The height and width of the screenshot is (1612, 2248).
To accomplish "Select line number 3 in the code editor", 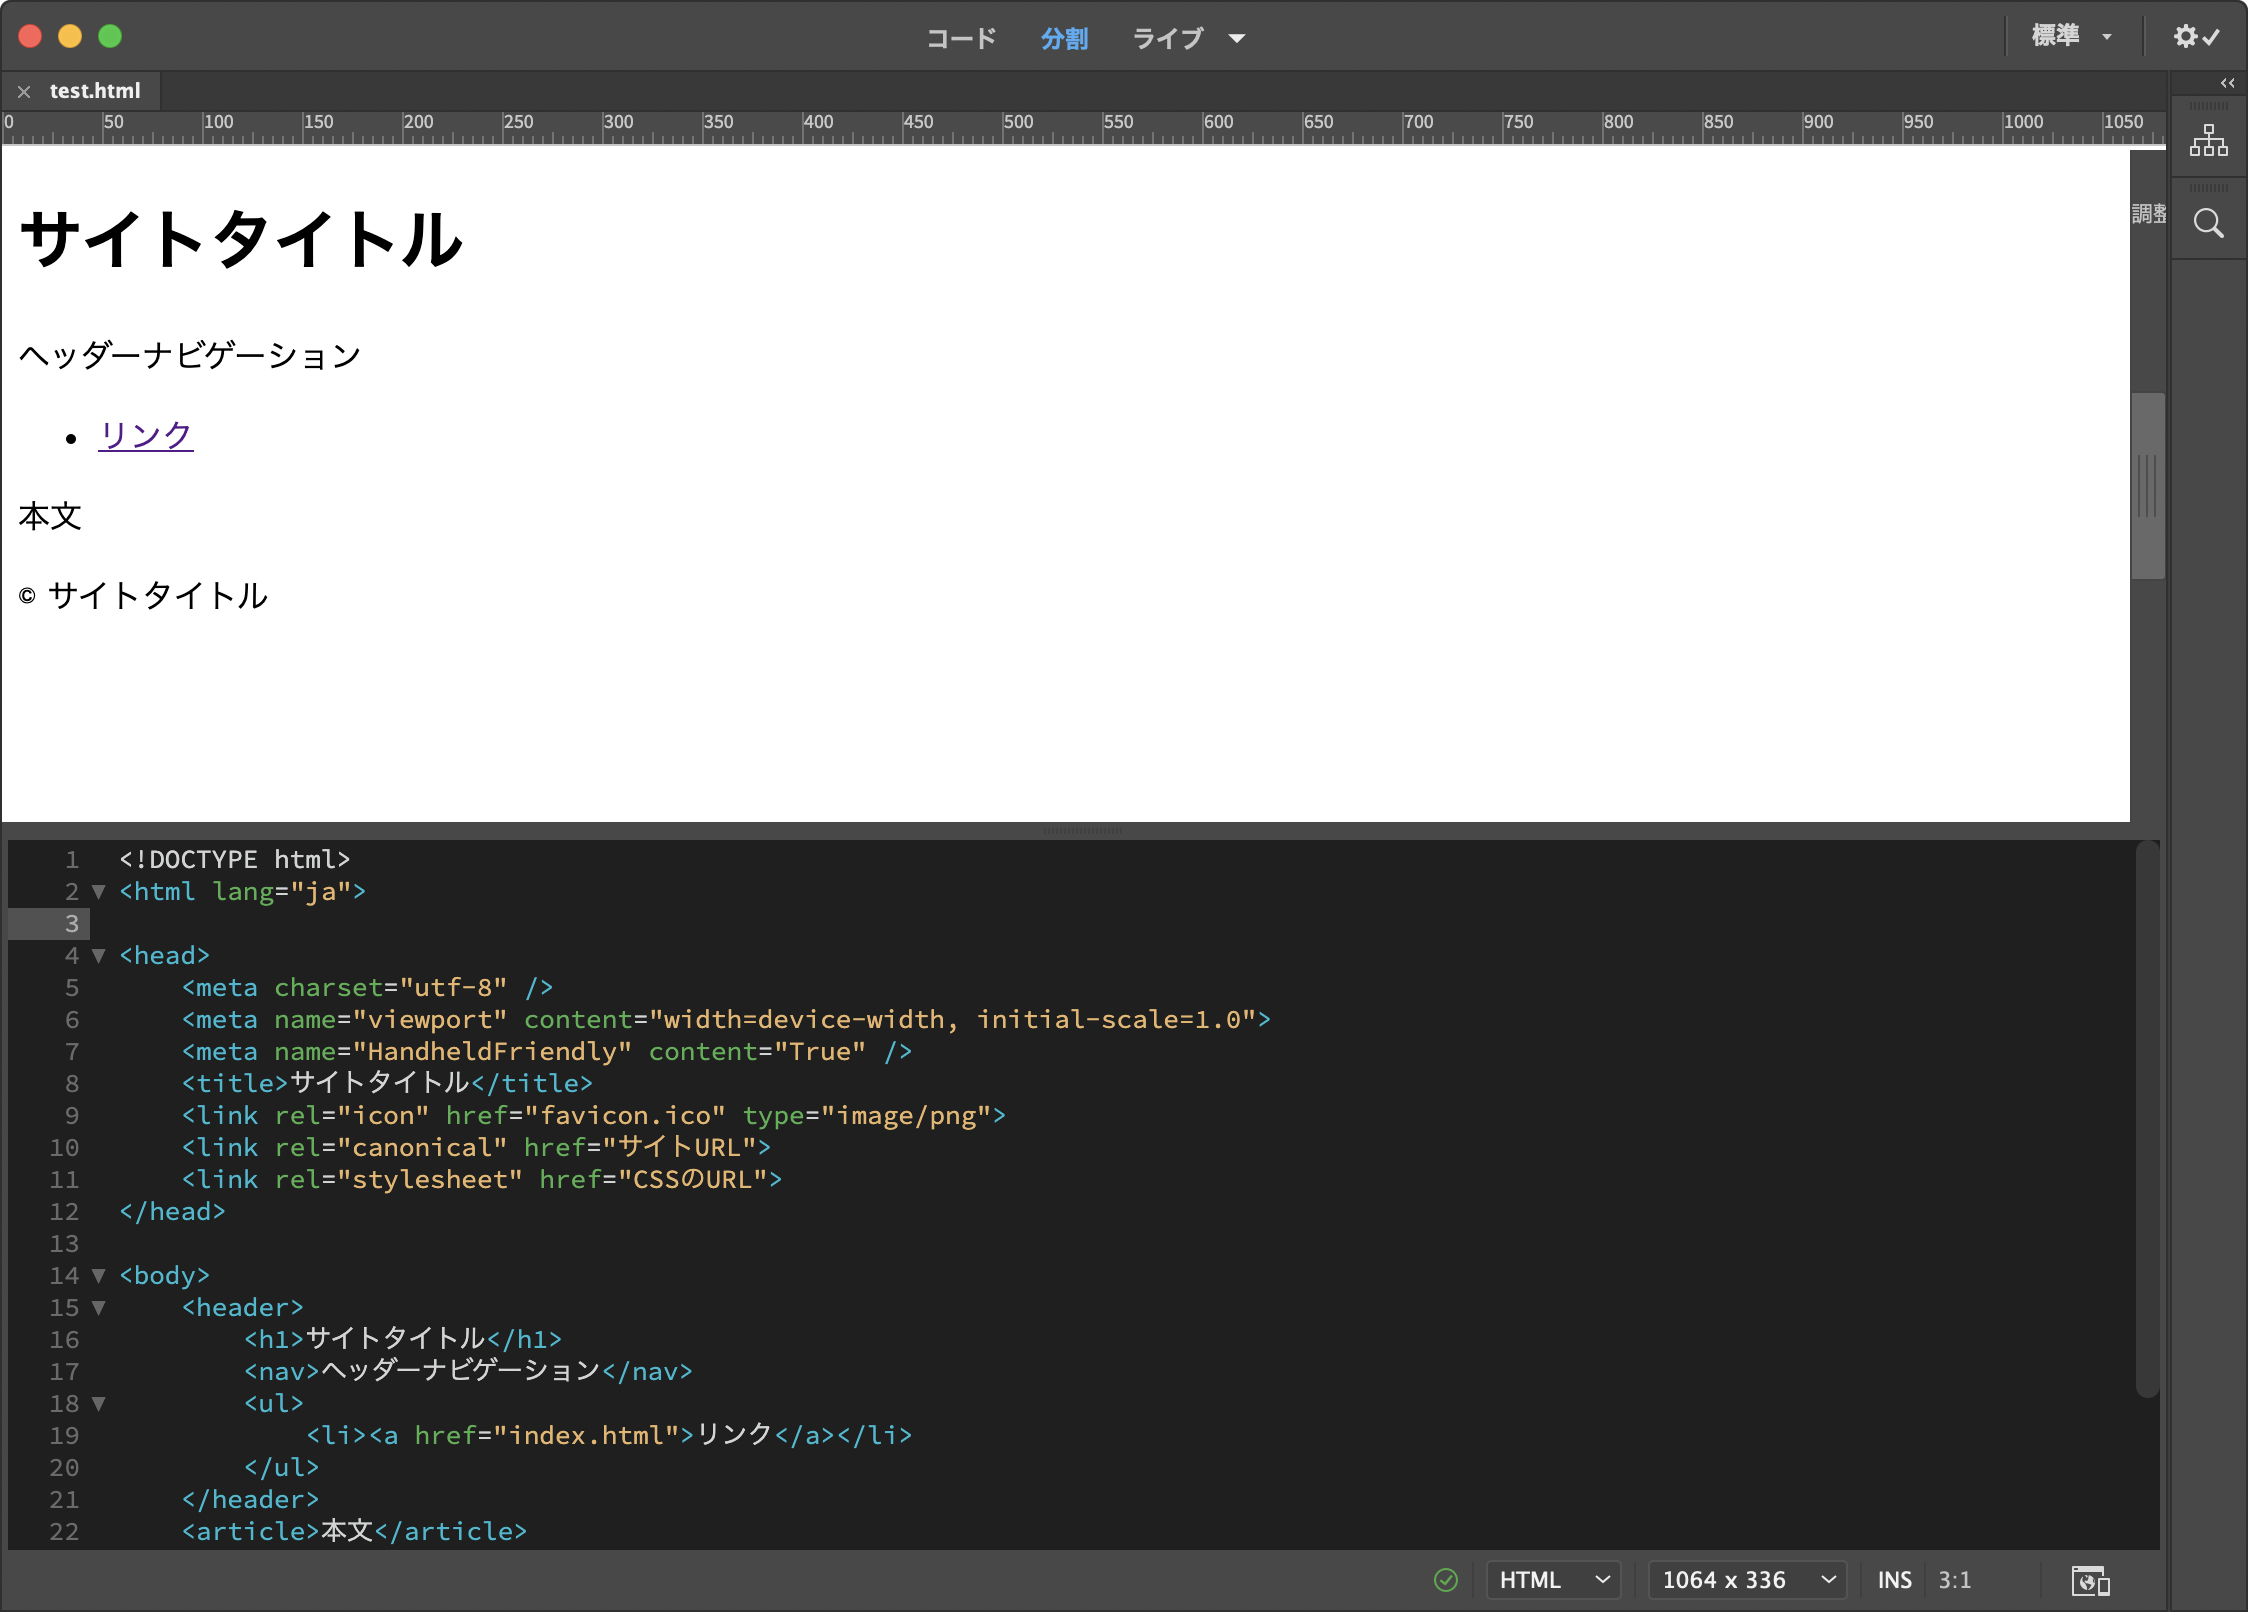I will (71, 923).
